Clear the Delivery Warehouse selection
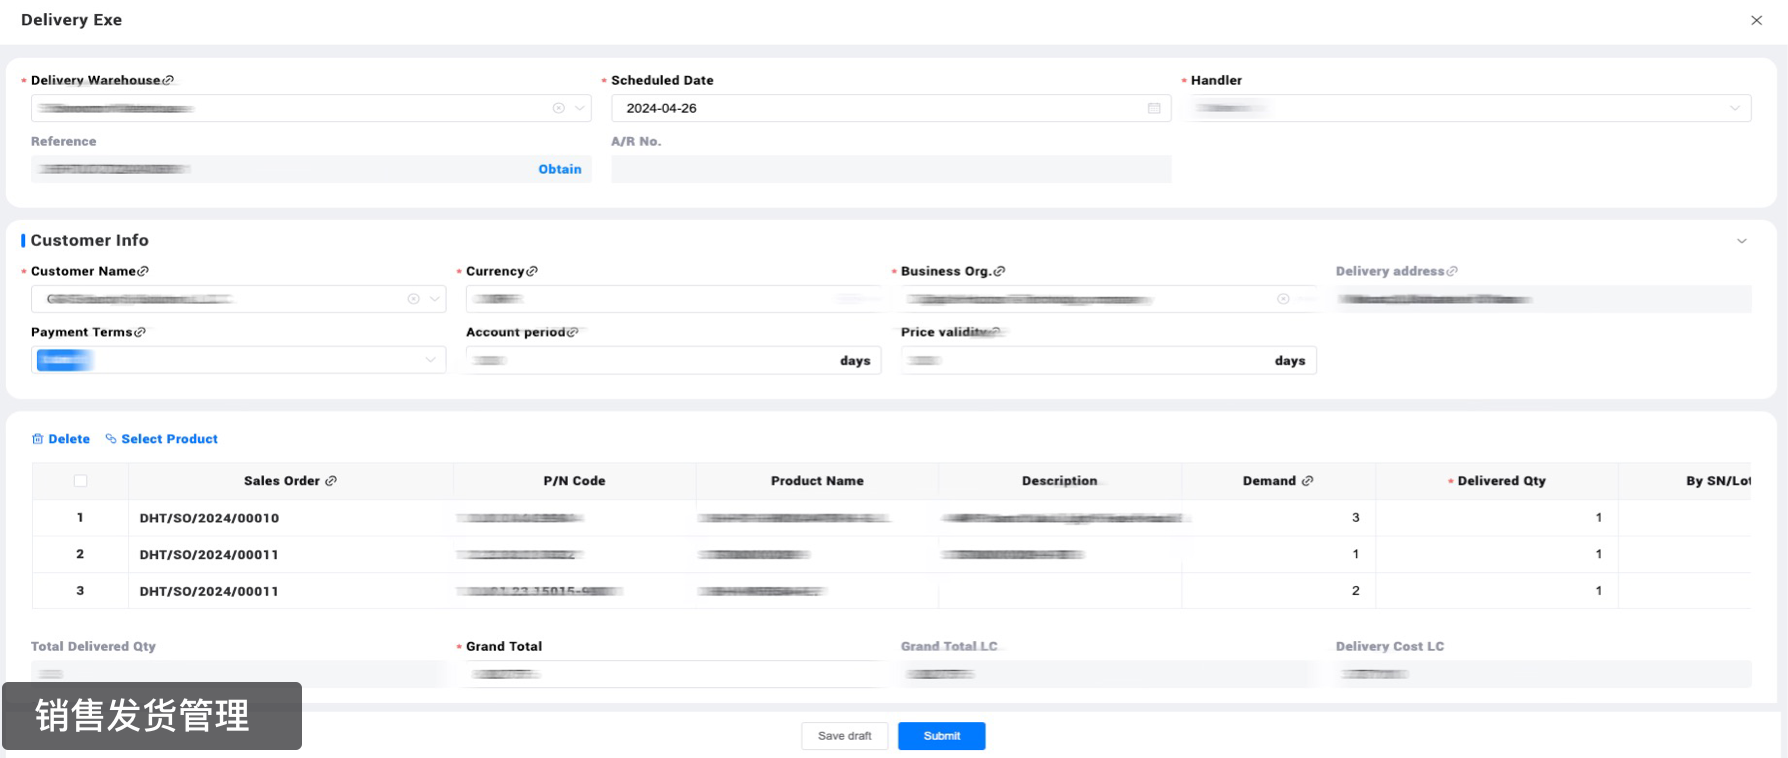Screen dimensions: 1788x758 pos(559,108)
